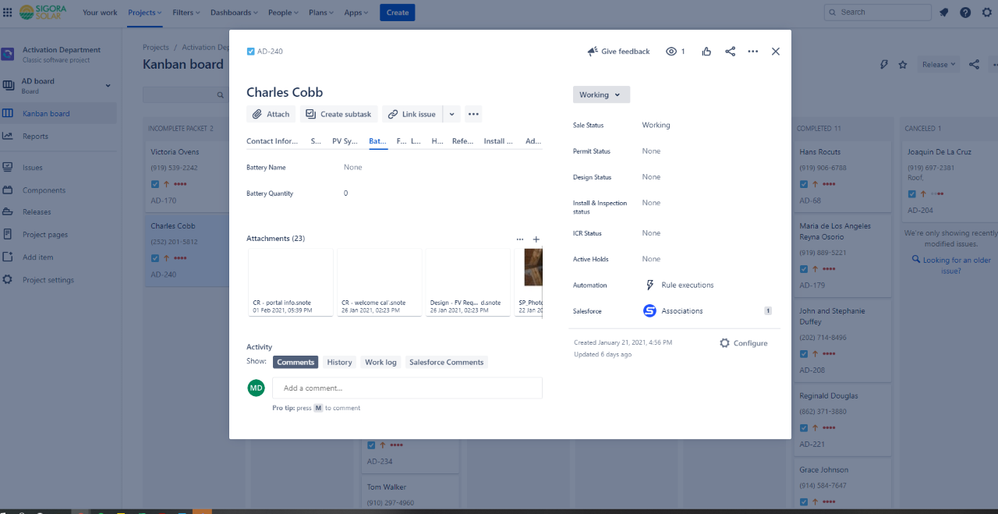Click the Give feedback megaphone button
This screenshot has height=514, width=998.
618,52
